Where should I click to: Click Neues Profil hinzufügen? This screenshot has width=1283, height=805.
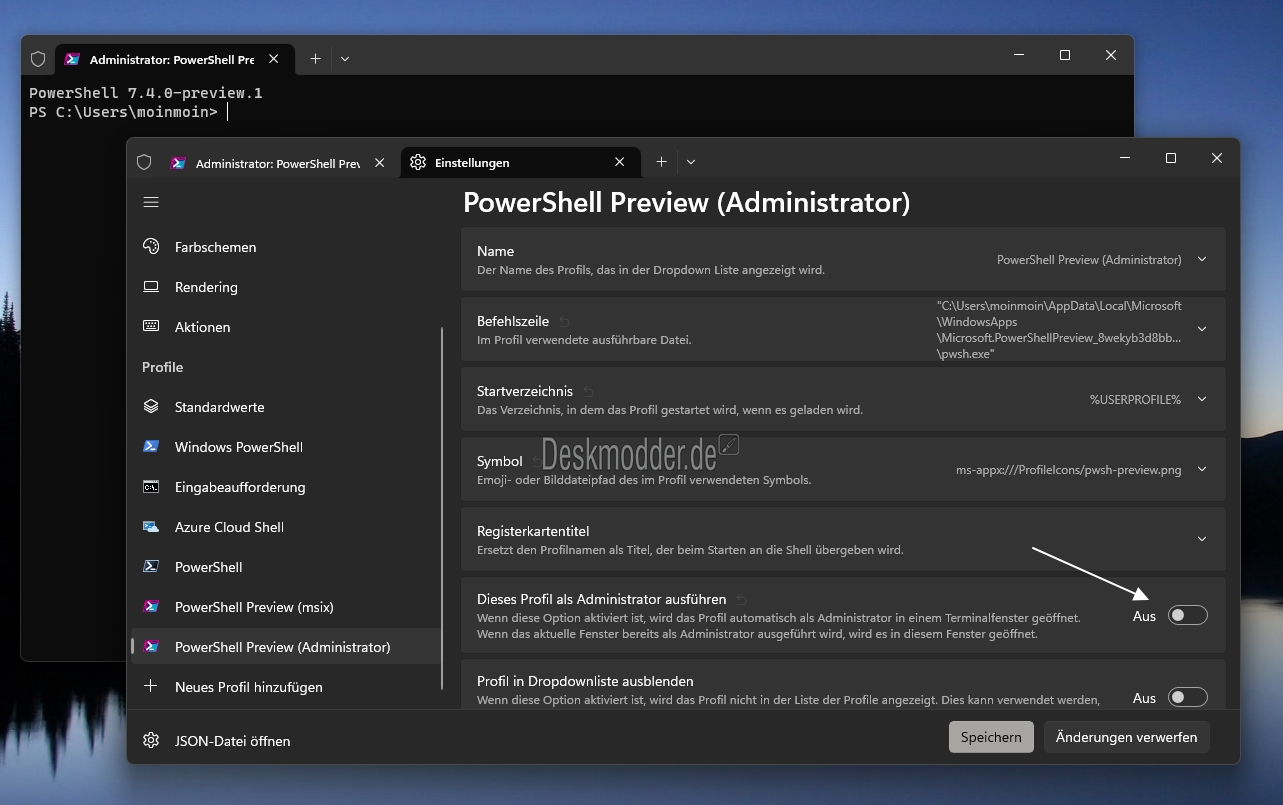pos(286,687)
